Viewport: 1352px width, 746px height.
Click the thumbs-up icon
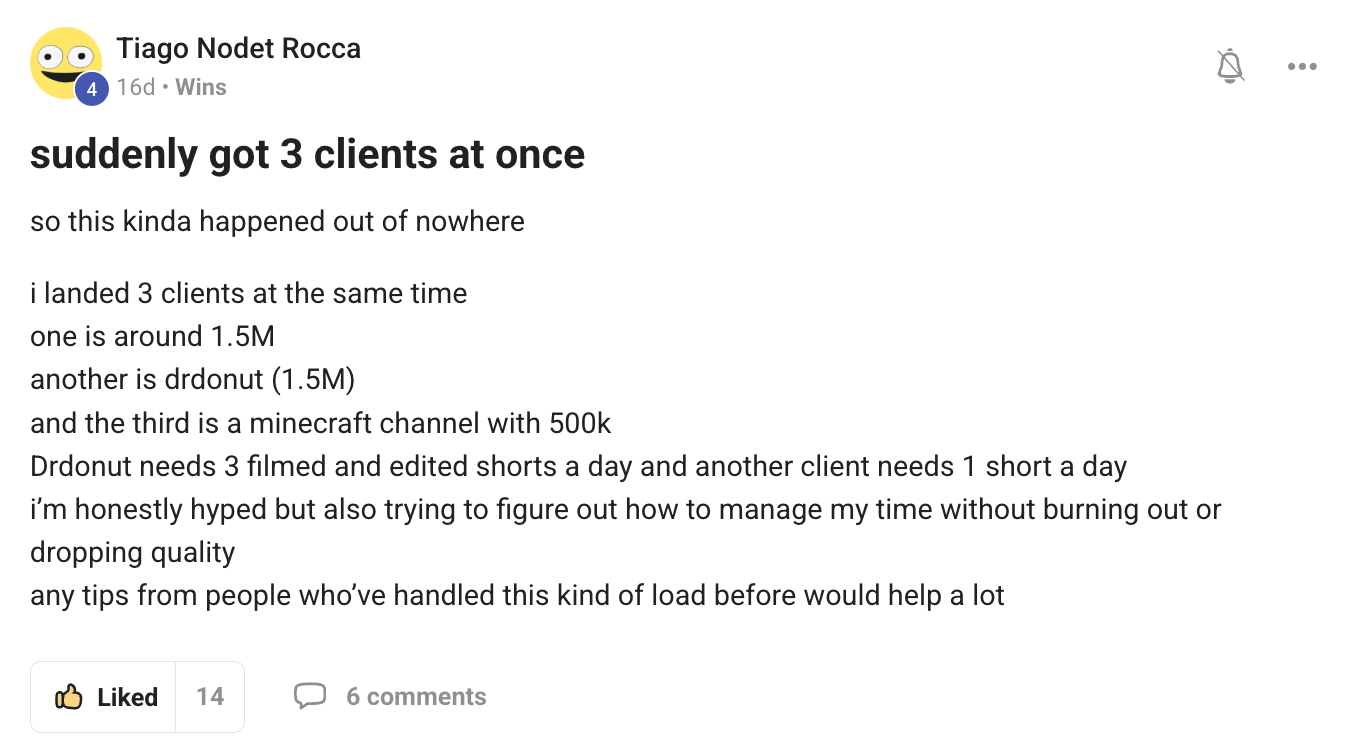68,696
